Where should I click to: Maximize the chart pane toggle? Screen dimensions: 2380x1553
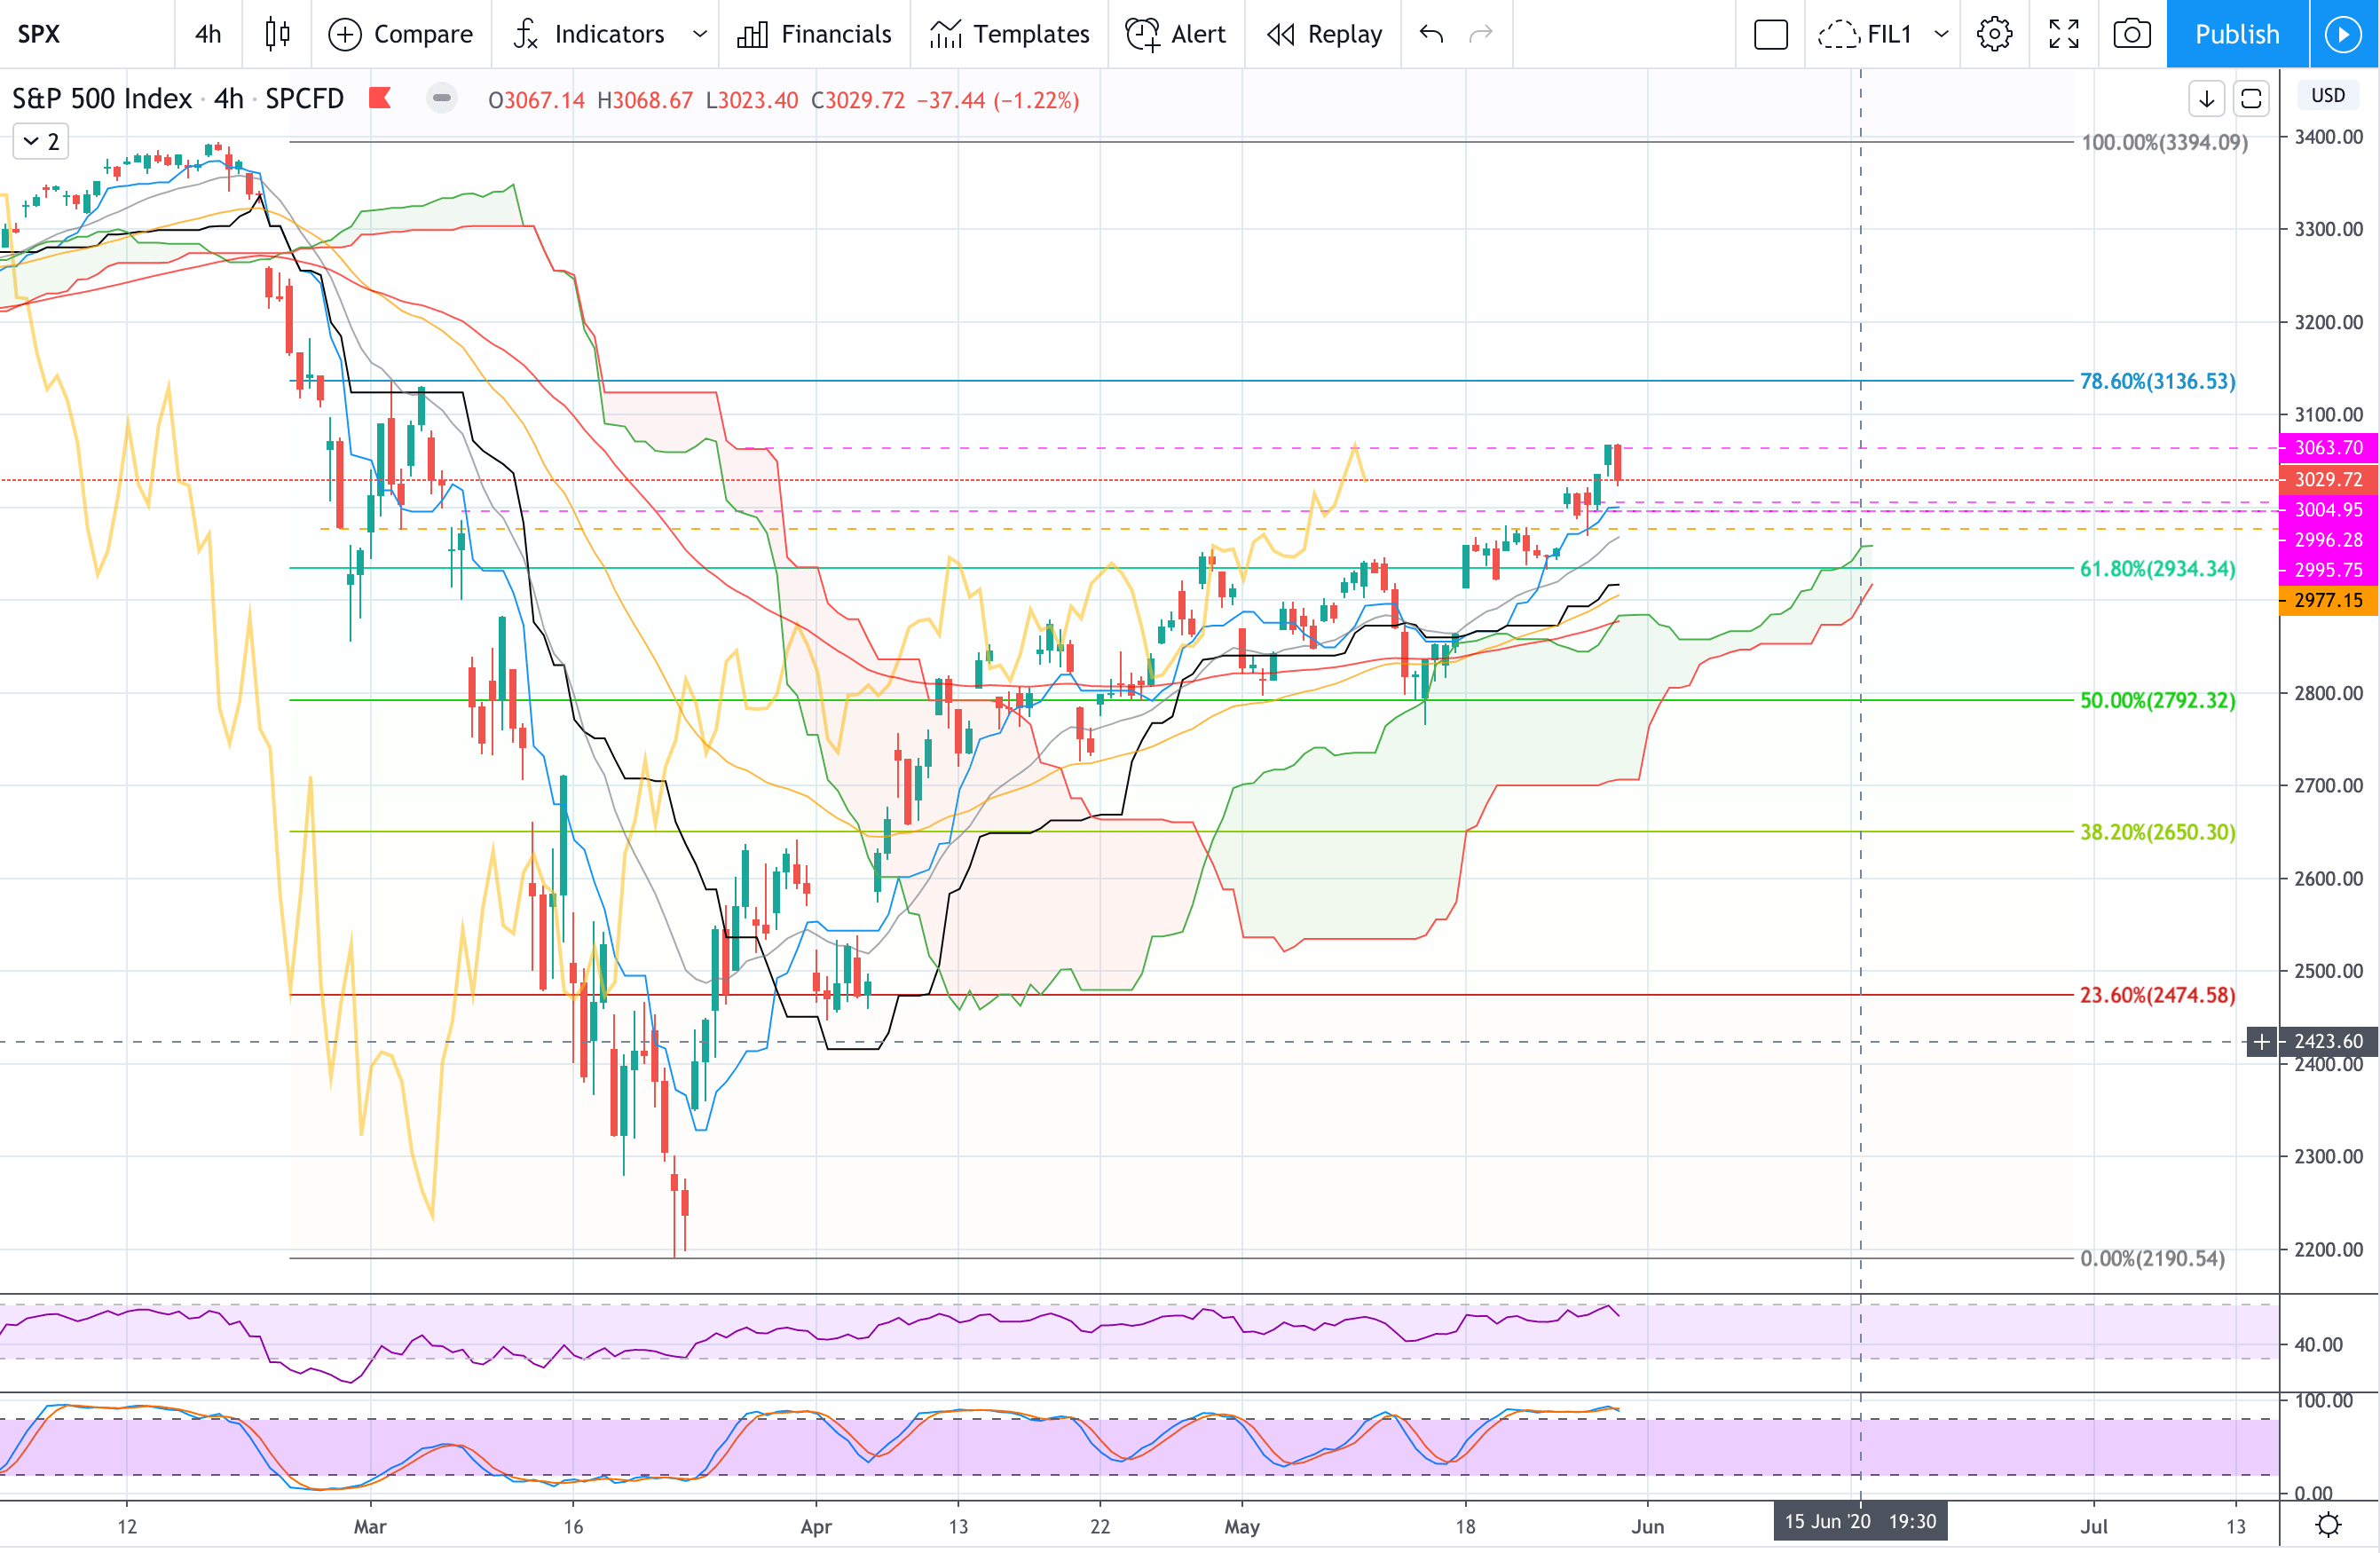[x=2251, y=98]
